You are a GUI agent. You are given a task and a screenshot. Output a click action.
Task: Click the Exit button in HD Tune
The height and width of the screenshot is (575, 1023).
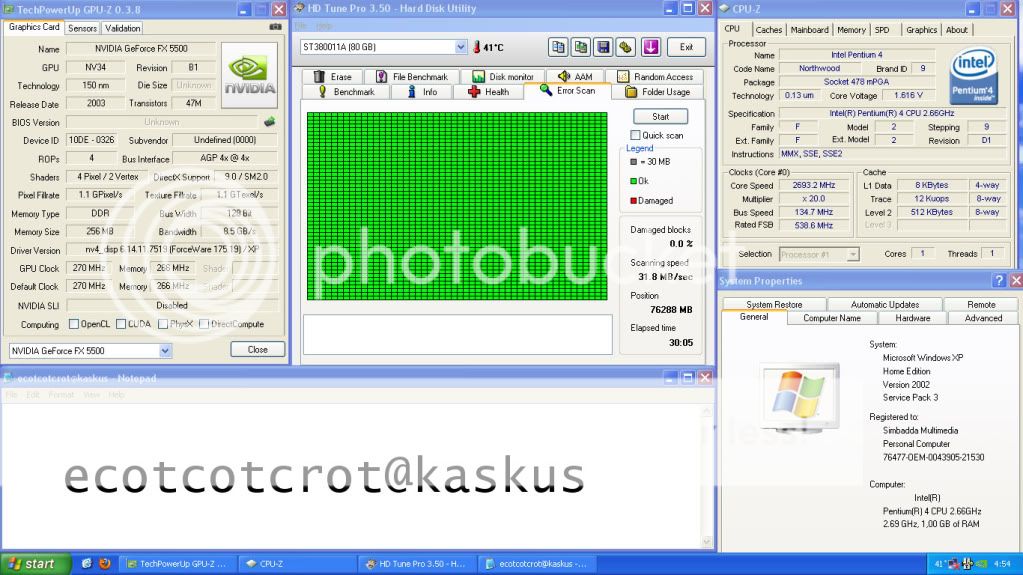686,47
